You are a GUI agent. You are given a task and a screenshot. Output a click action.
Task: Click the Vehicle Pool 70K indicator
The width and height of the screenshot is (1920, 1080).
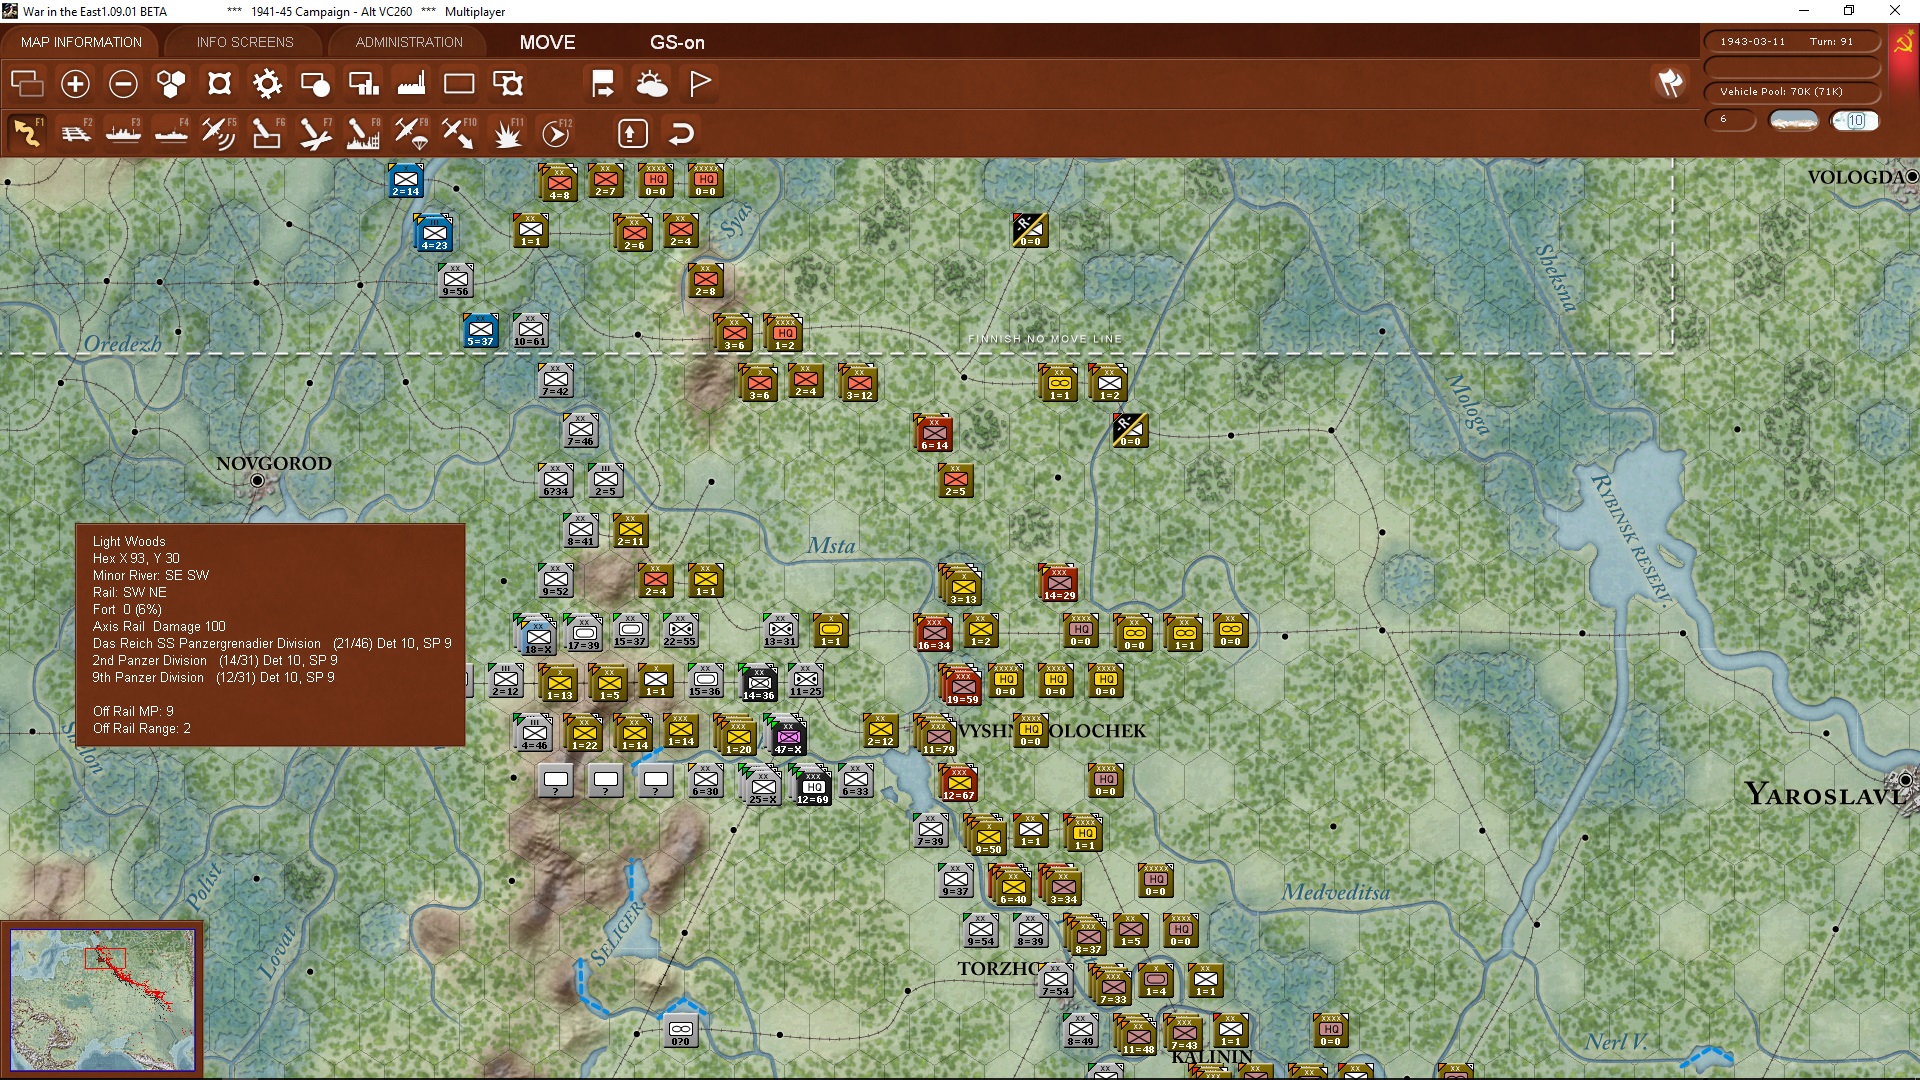[x=1791, y=92]
